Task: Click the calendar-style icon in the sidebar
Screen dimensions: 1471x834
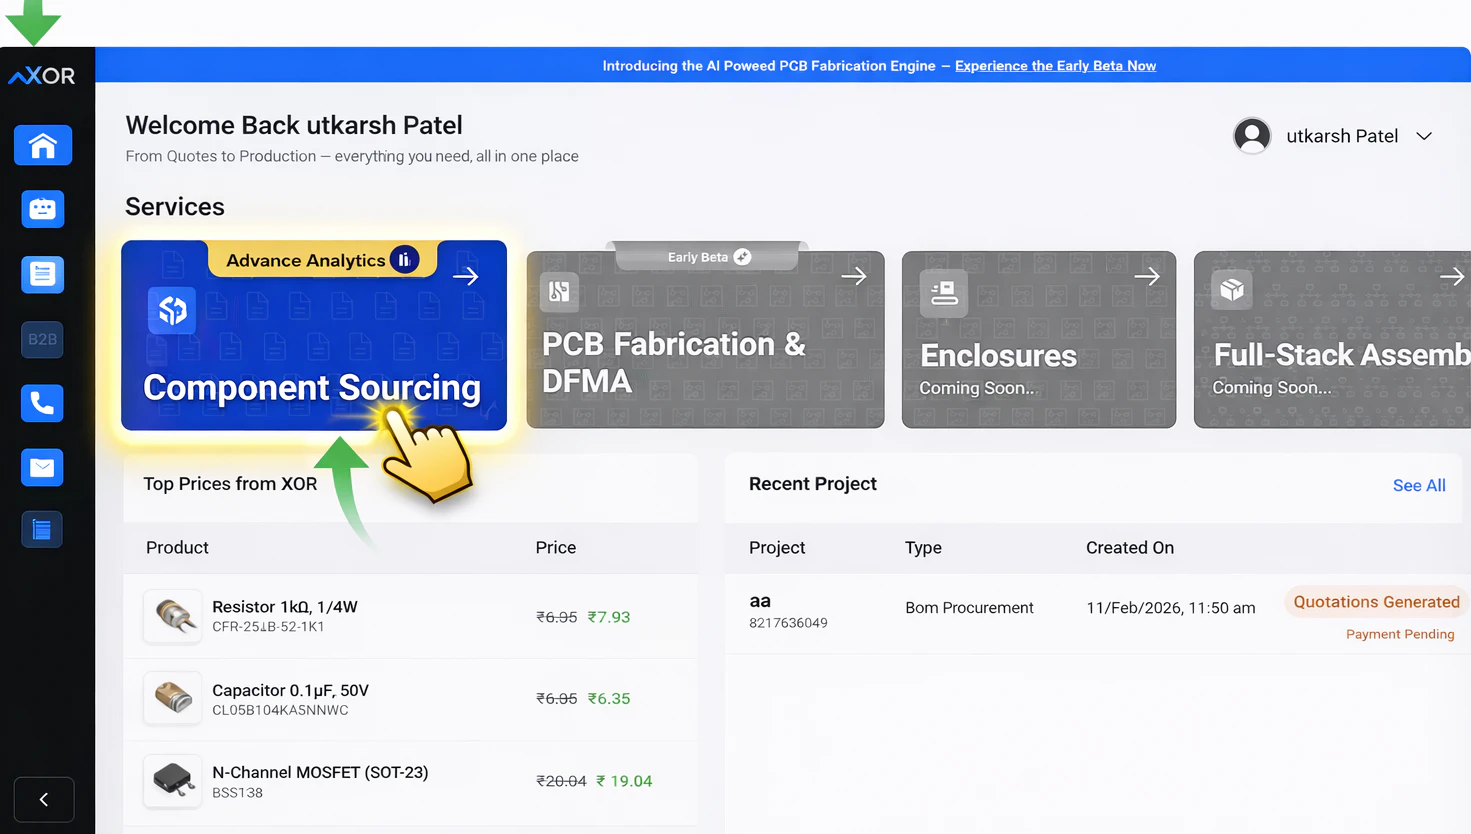Action: point(42,209)
